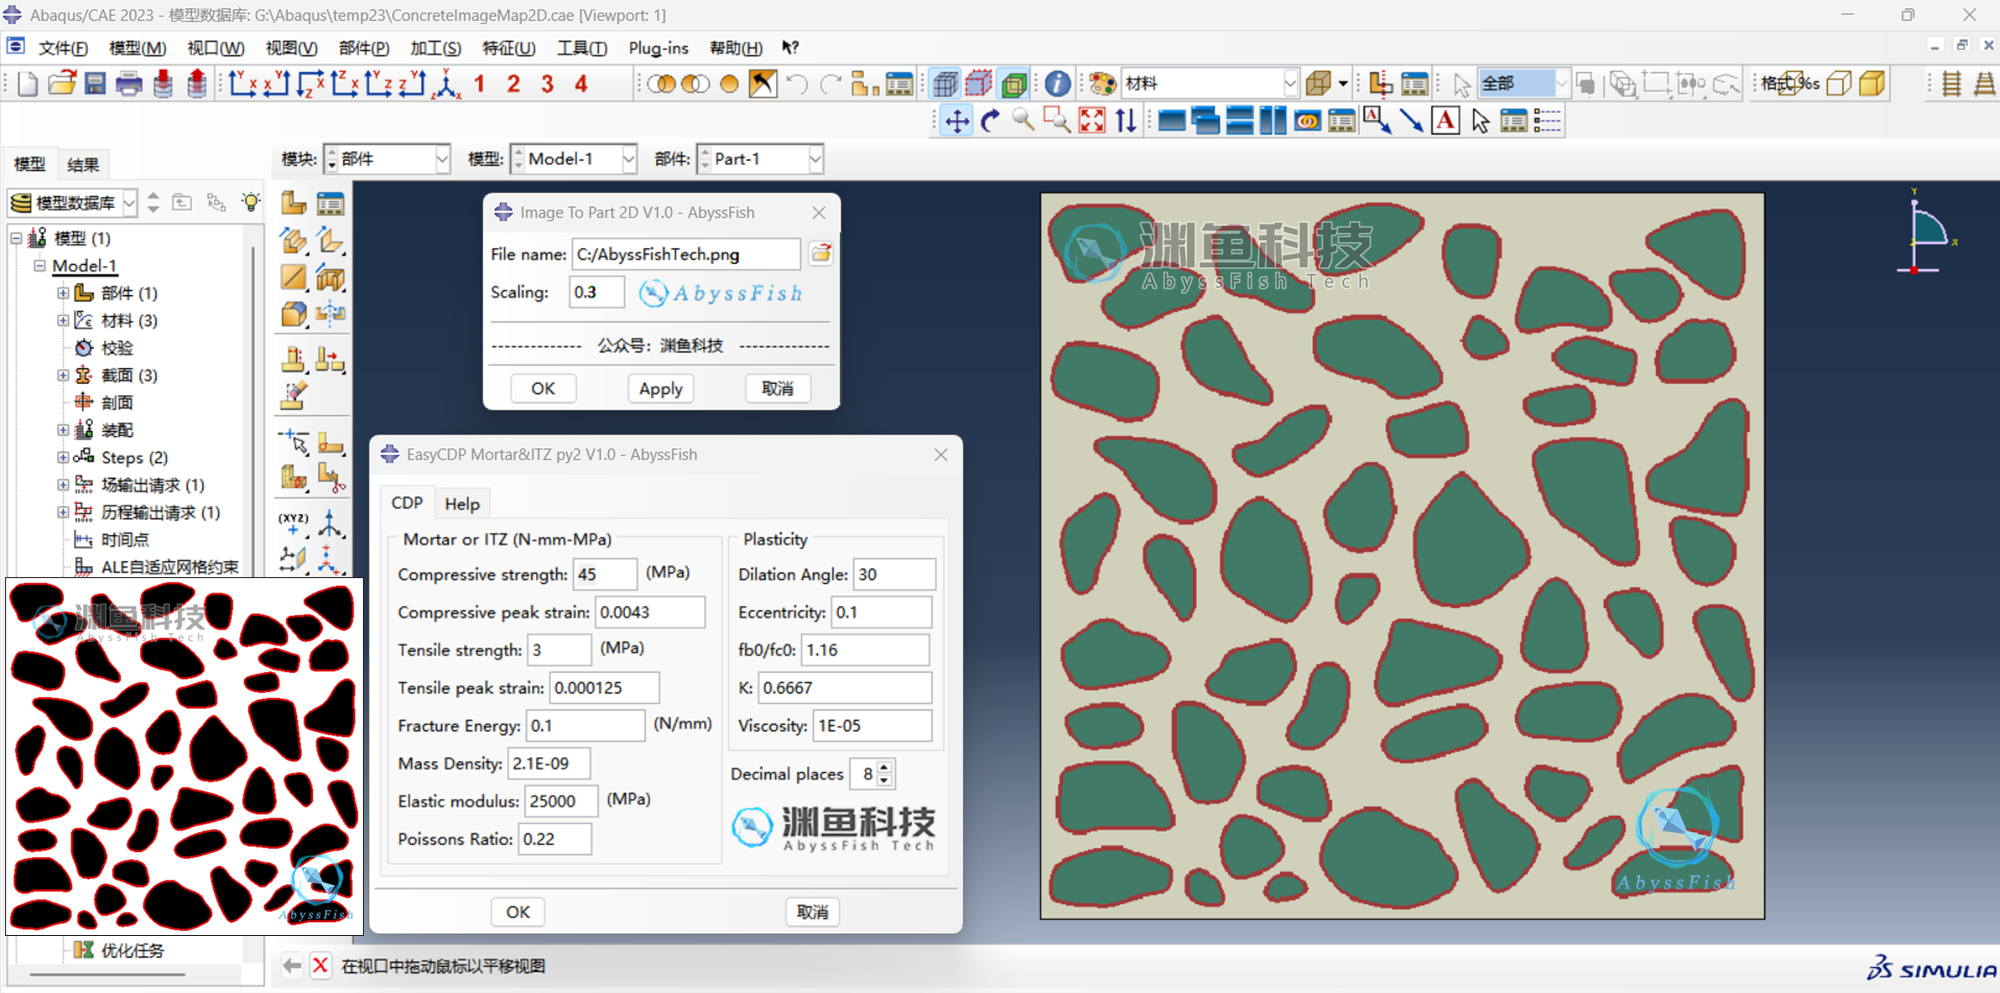Image resolution: width=2000 pixels, height=993 pixels.
Task: Save the model database with floppy icon
Action: click(x=95, y=84)
